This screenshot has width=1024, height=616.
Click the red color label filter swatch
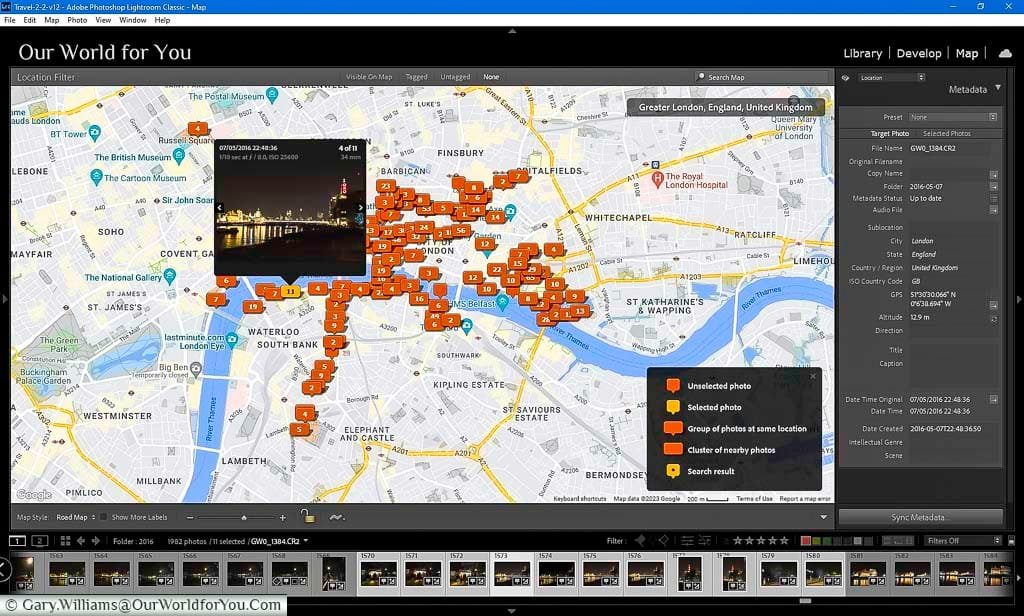pos(805,541)
